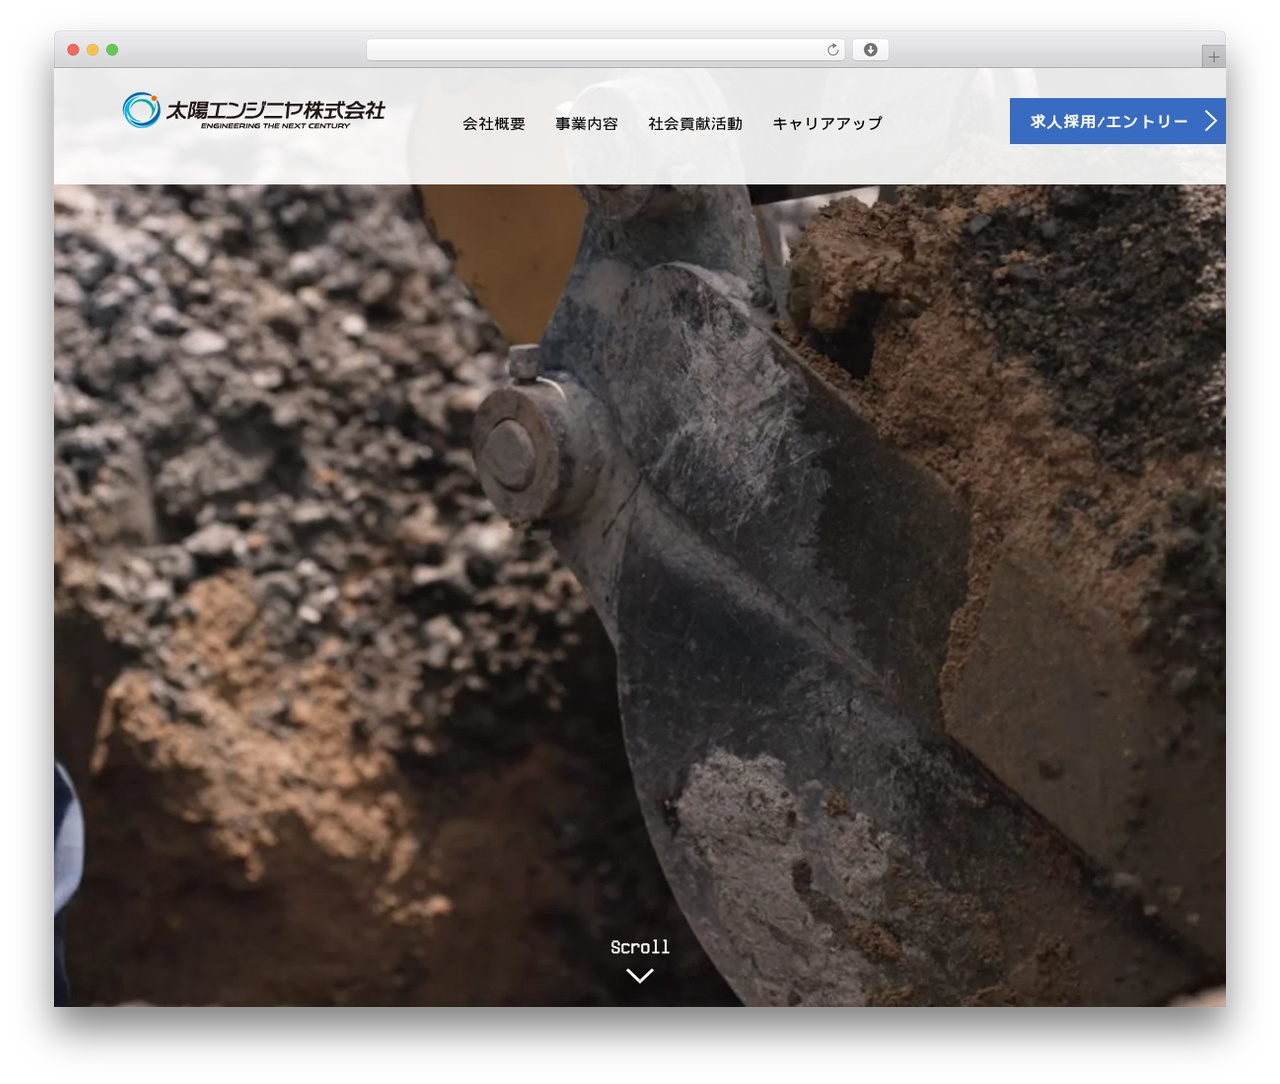Select キャリアアップ in the navigation
This screenshot has width=1280, height=1084.
828,123
